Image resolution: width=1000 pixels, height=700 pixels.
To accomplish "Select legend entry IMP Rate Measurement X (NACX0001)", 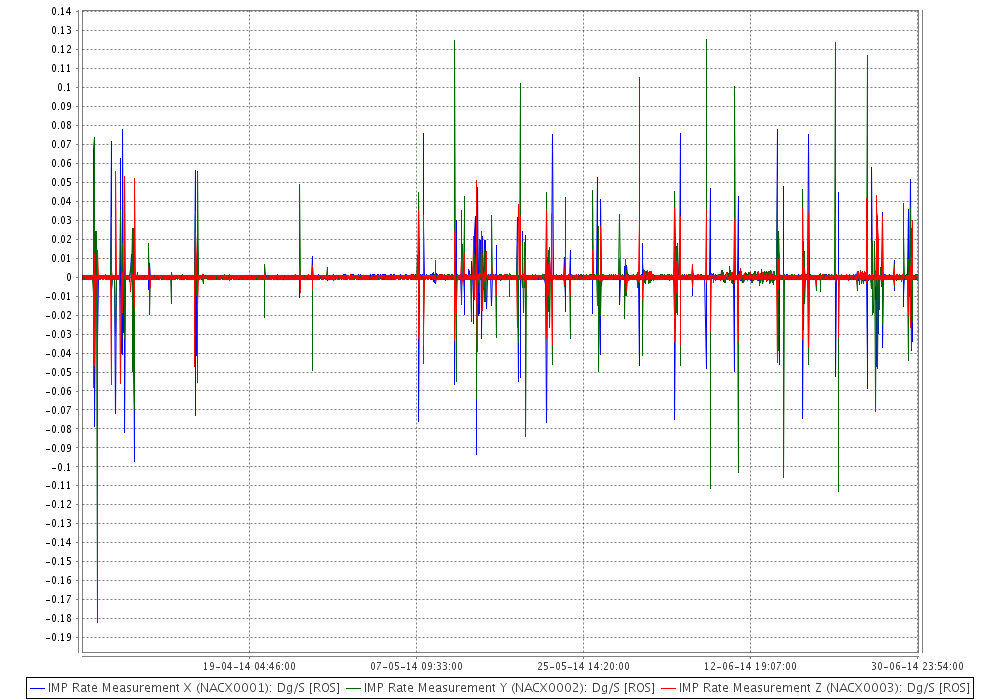I will tap(193, 688).
